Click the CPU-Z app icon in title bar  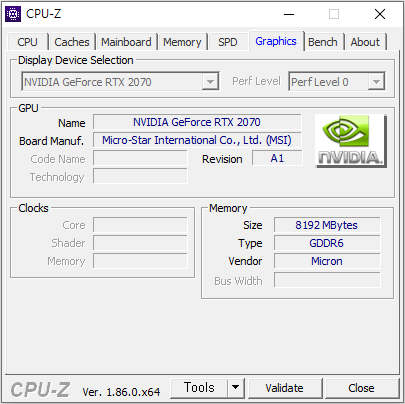(x=13, y=14)
